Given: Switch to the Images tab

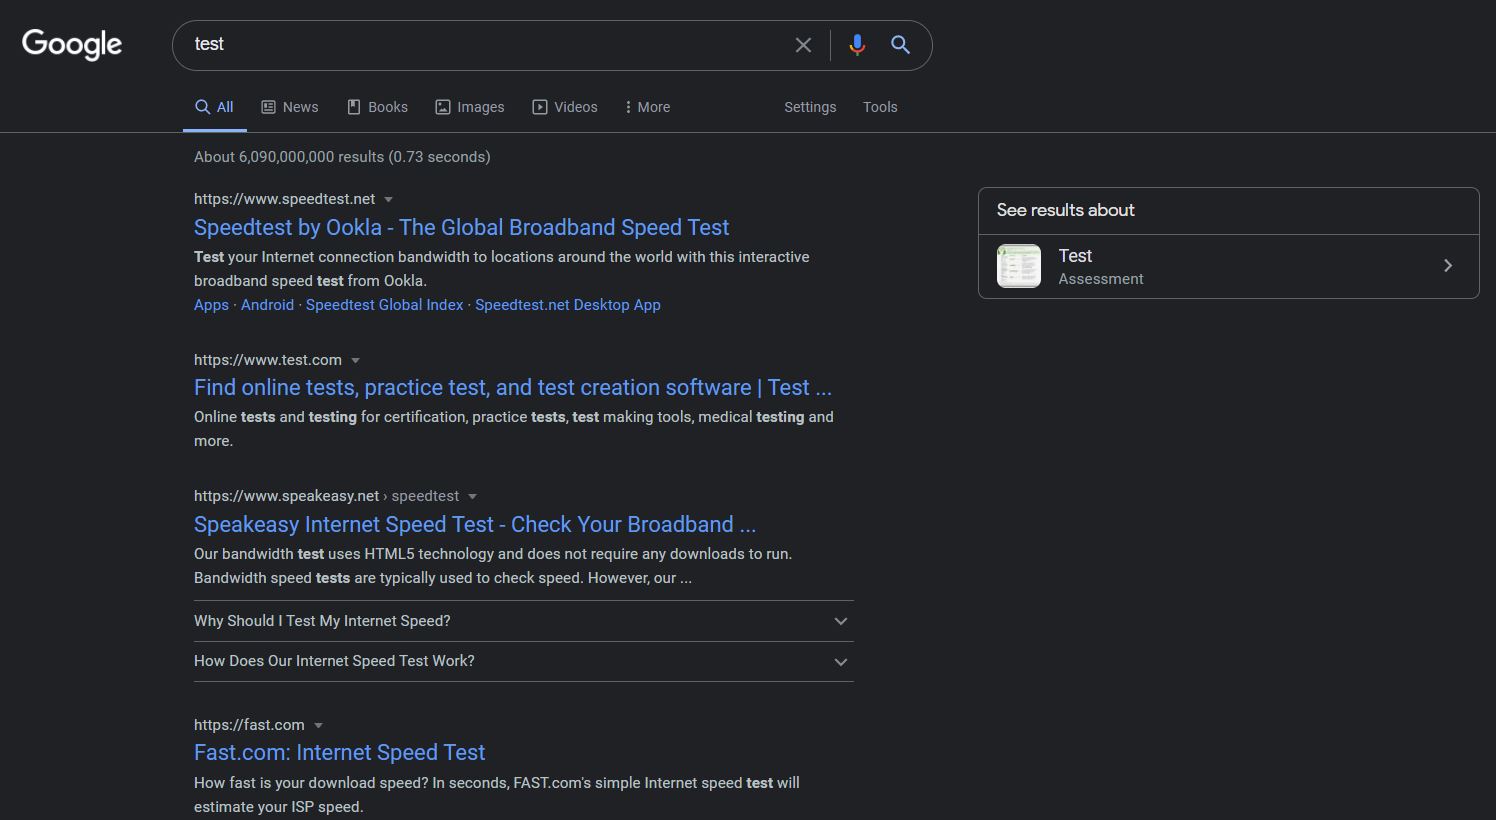Looking at the screenshot, I should click(x=470, y=107).
